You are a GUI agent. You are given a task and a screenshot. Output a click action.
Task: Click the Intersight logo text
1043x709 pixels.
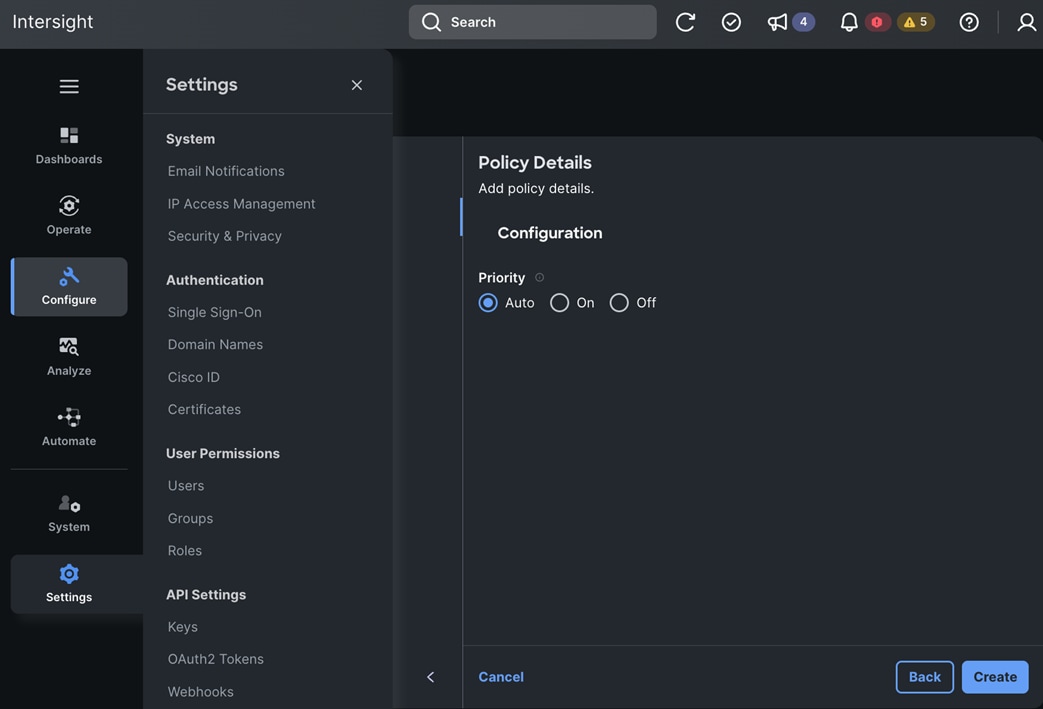(x=53, y=22)
